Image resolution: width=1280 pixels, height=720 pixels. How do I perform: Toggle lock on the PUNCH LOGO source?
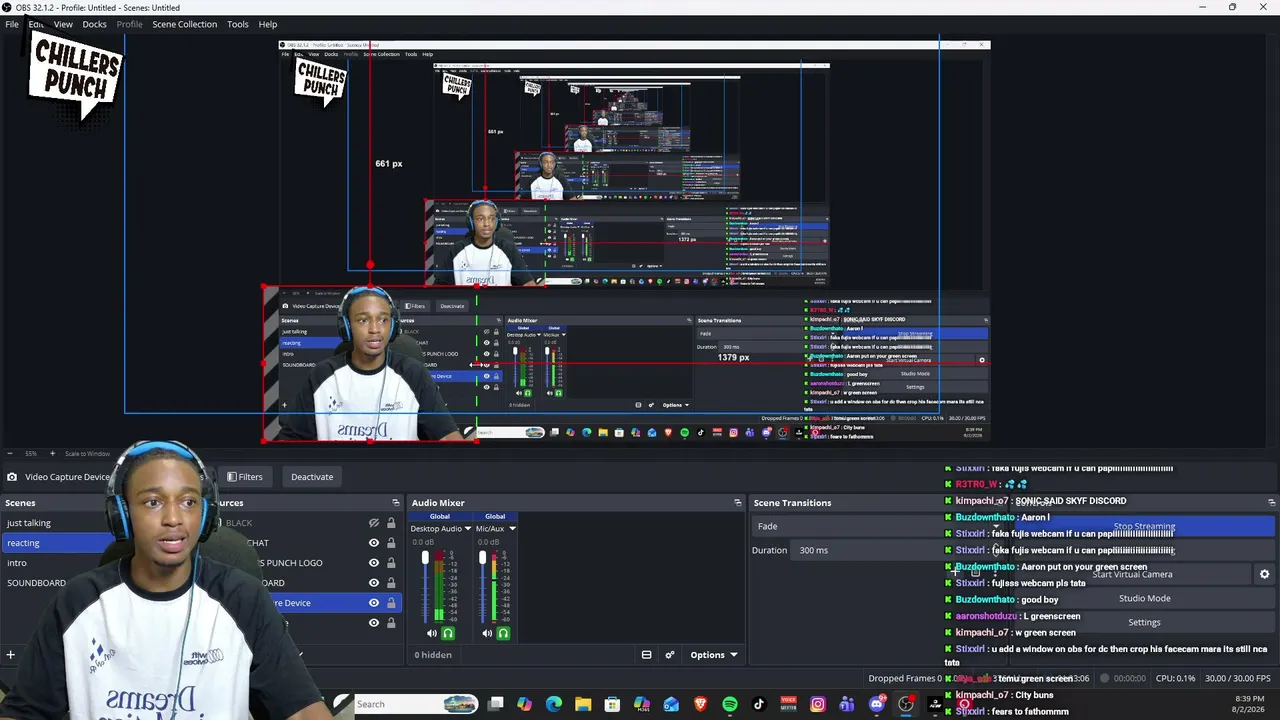point(391,563)
